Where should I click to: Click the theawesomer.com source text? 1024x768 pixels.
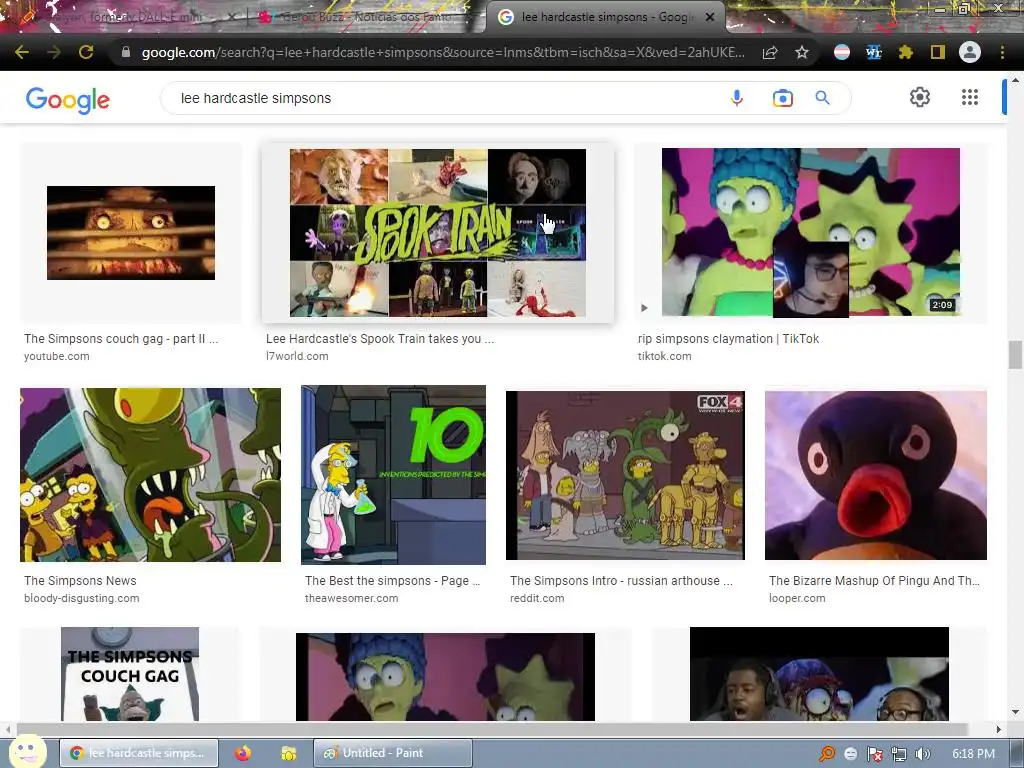351,598
